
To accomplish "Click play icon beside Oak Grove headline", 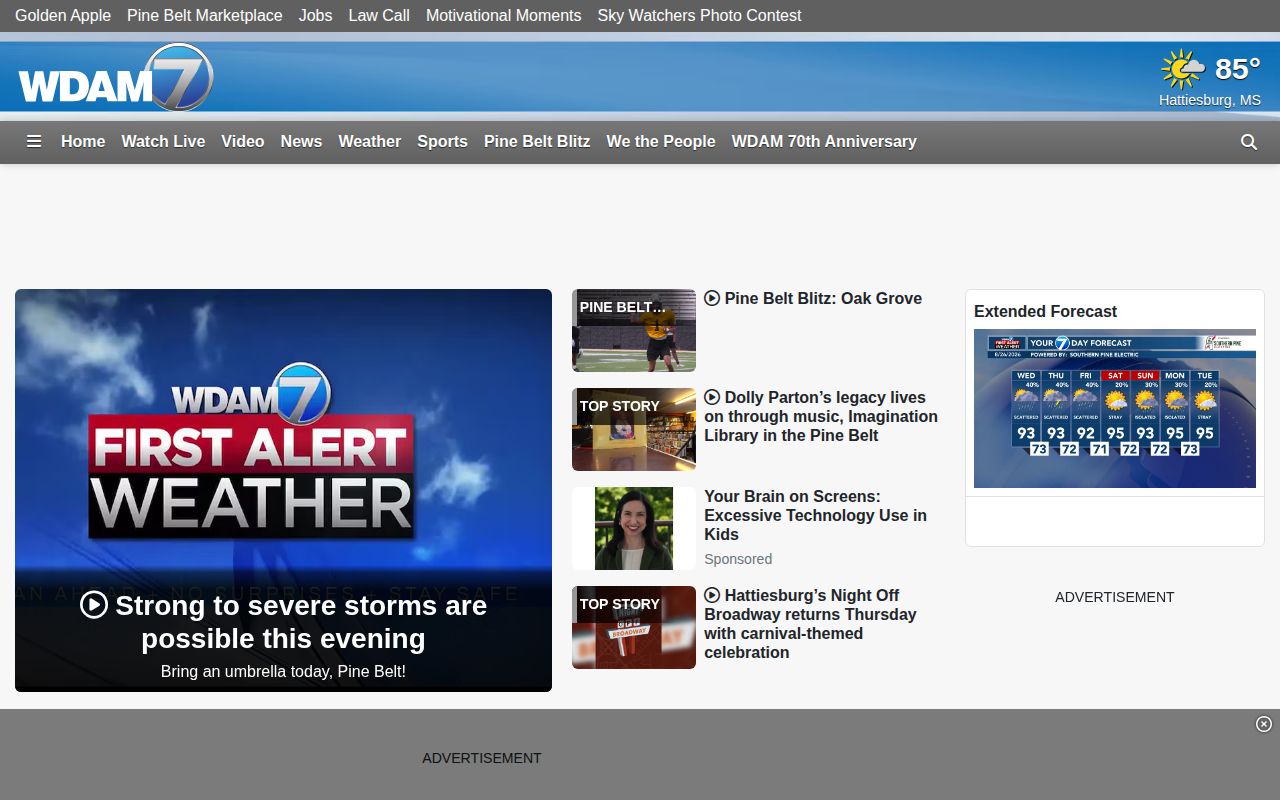I will point(712,298).
